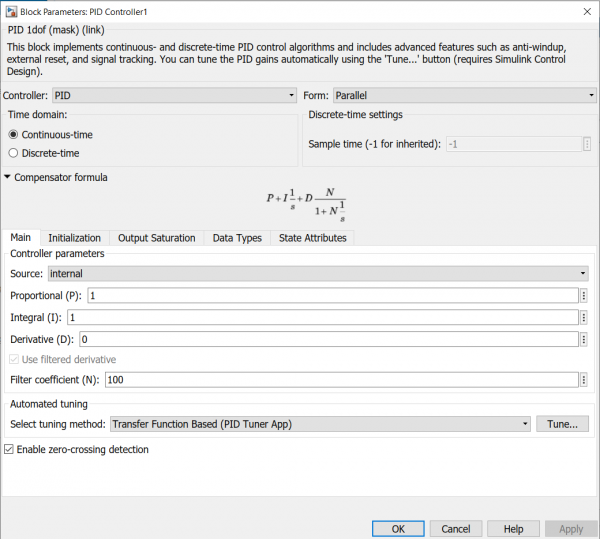Select Discrete-time radio button

13,153
